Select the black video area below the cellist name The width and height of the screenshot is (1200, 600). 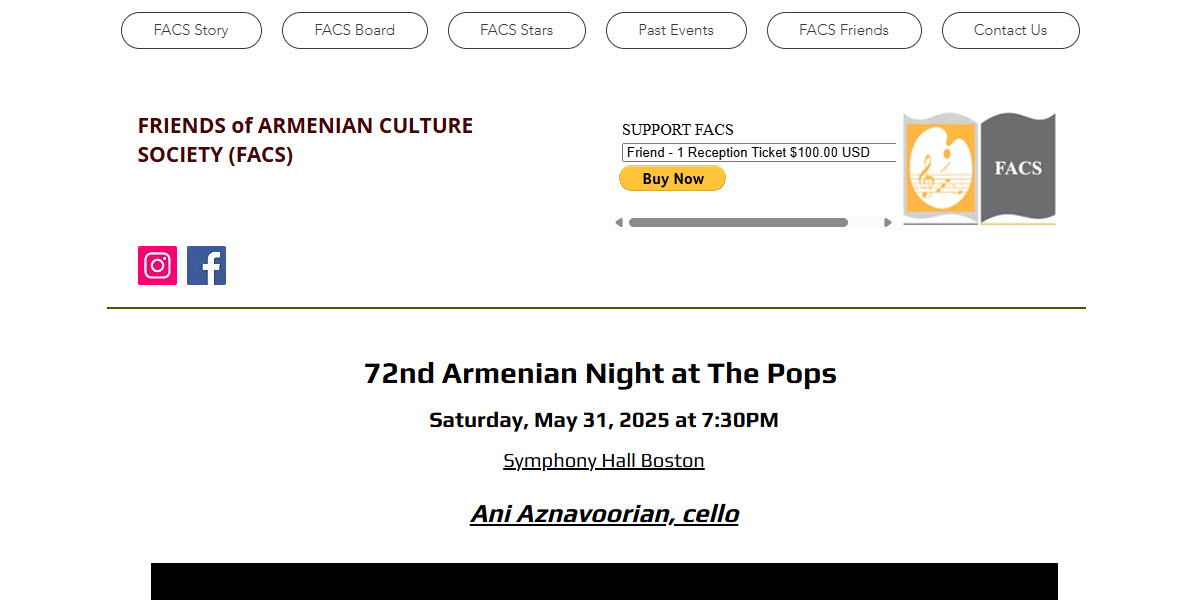[604, 581]
